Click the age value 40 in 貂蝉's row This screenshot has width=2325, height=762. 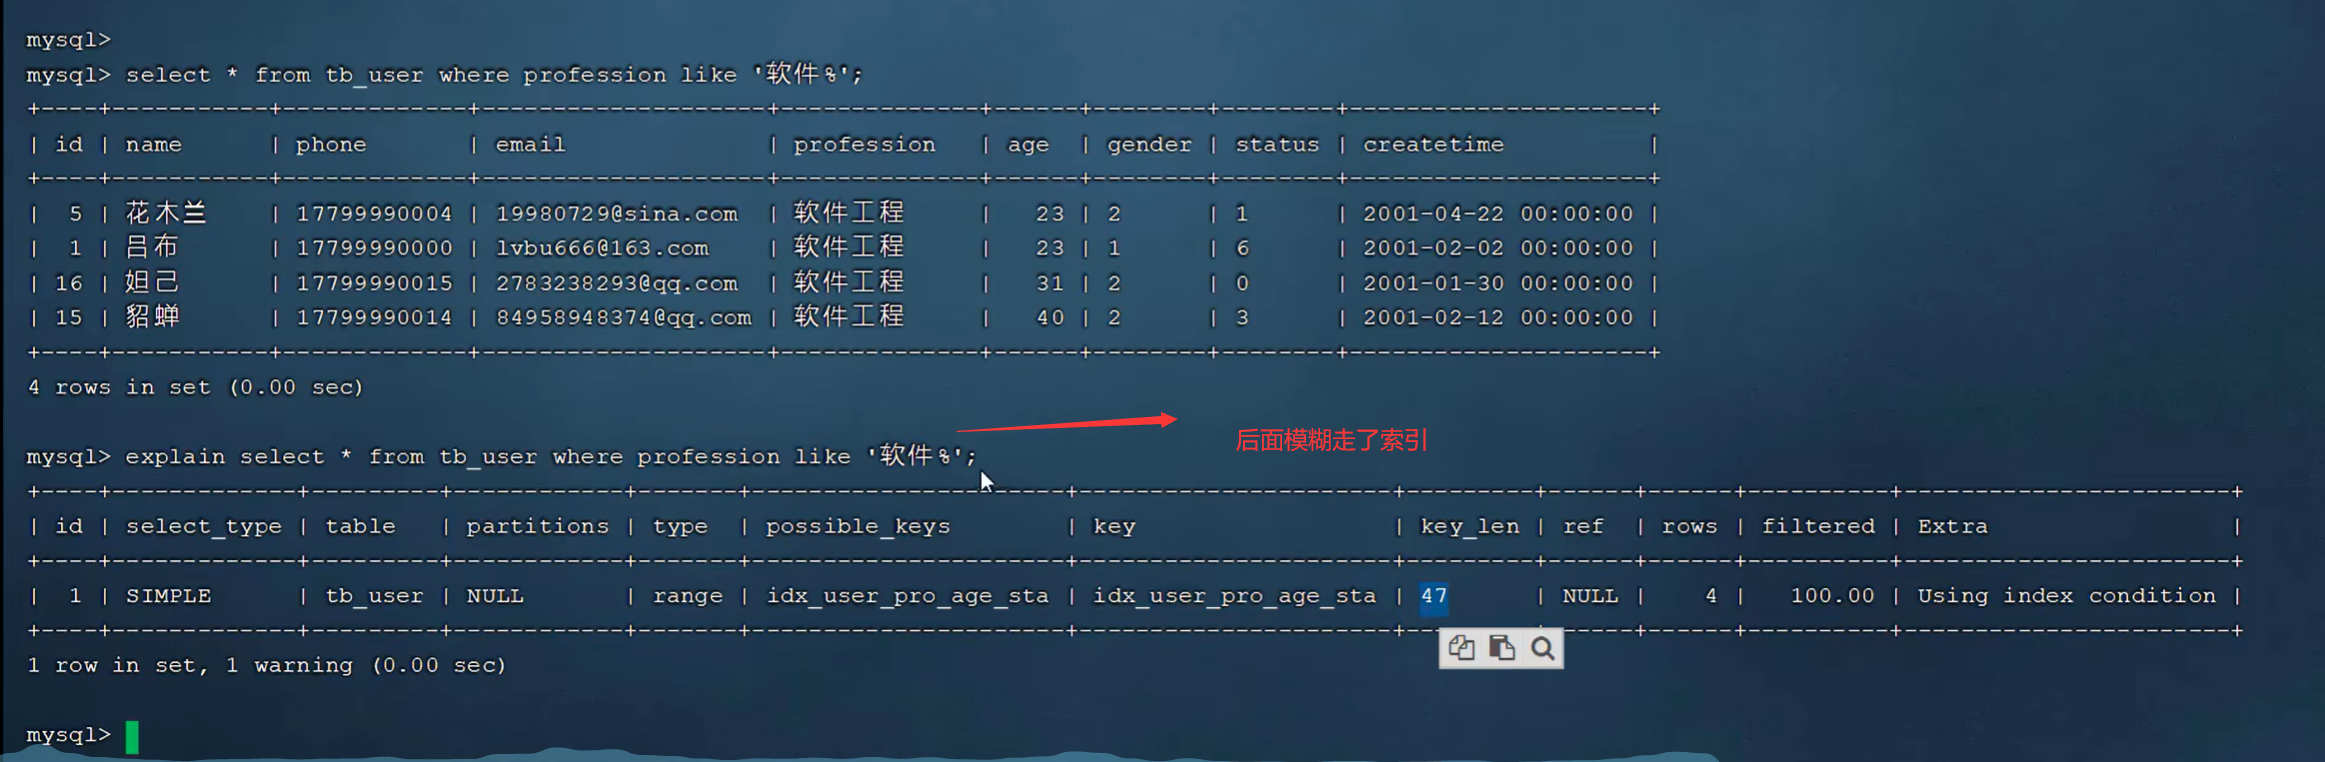(1050, 318)
